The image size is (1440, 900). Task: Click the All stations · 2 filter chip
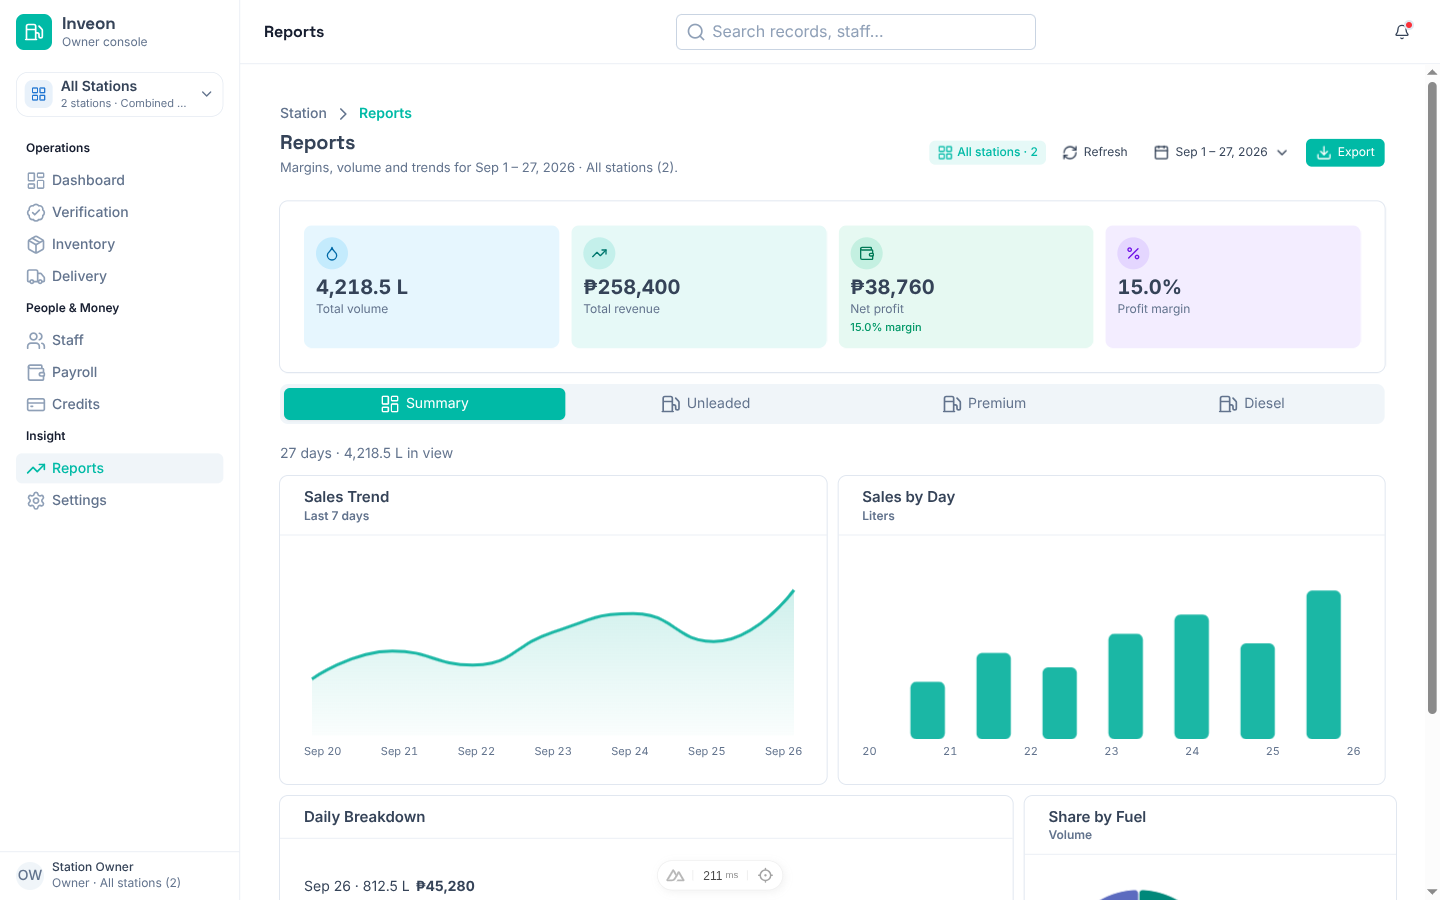(x=987, y=152)
